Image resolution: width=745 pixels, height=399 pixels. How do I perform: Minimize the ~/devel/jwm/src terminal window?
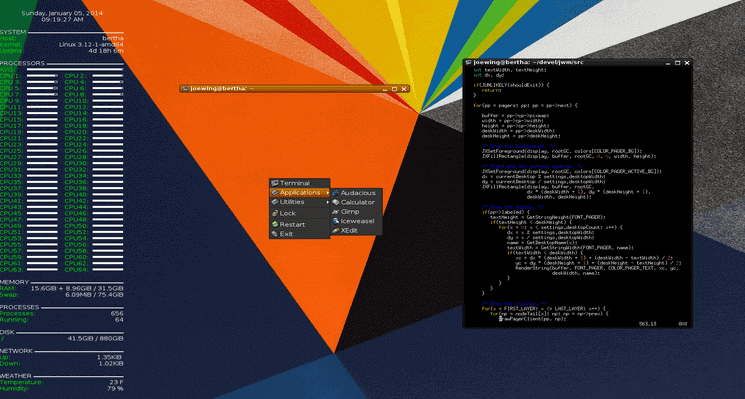point(668,63)
